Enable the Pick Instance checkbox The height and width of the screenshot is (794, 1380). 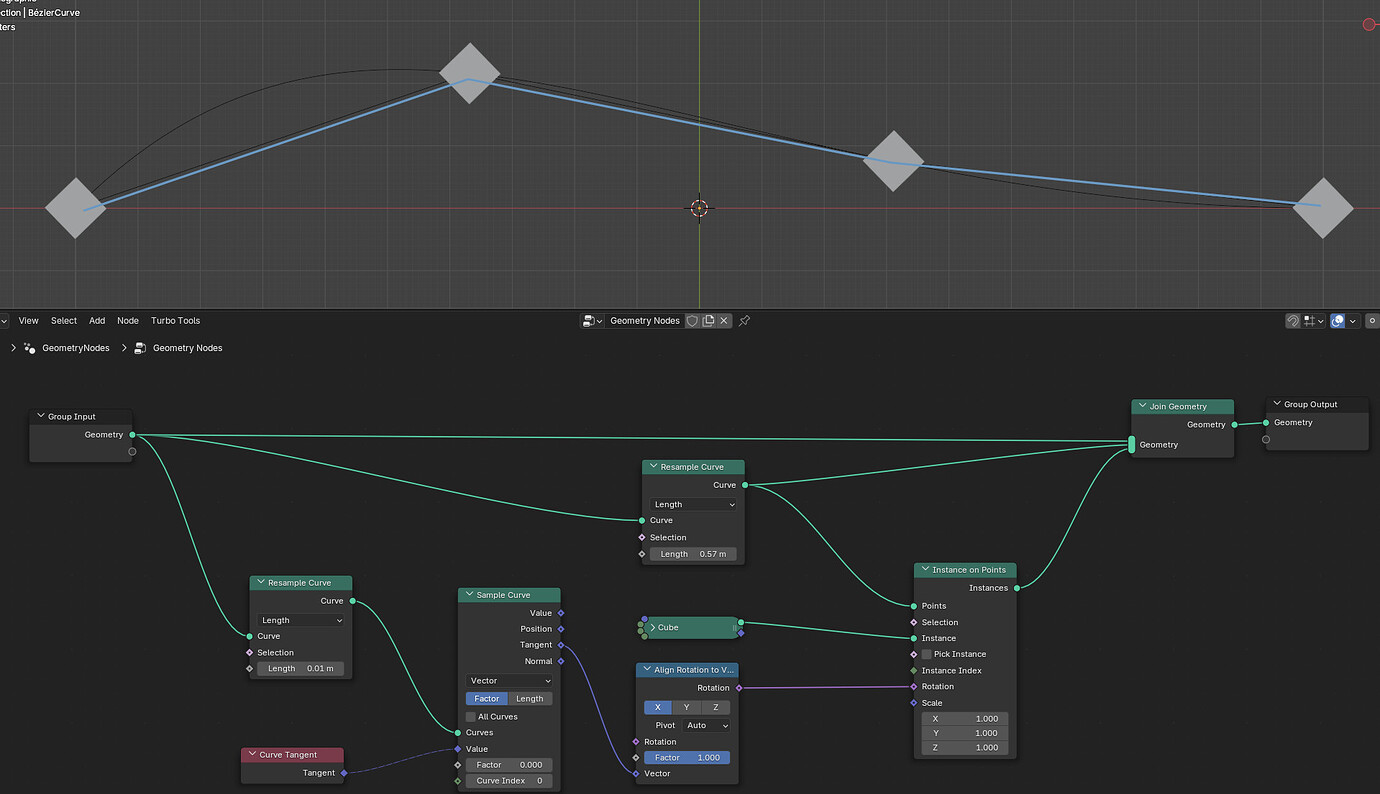pyautogui.click(x=927, y=654)
